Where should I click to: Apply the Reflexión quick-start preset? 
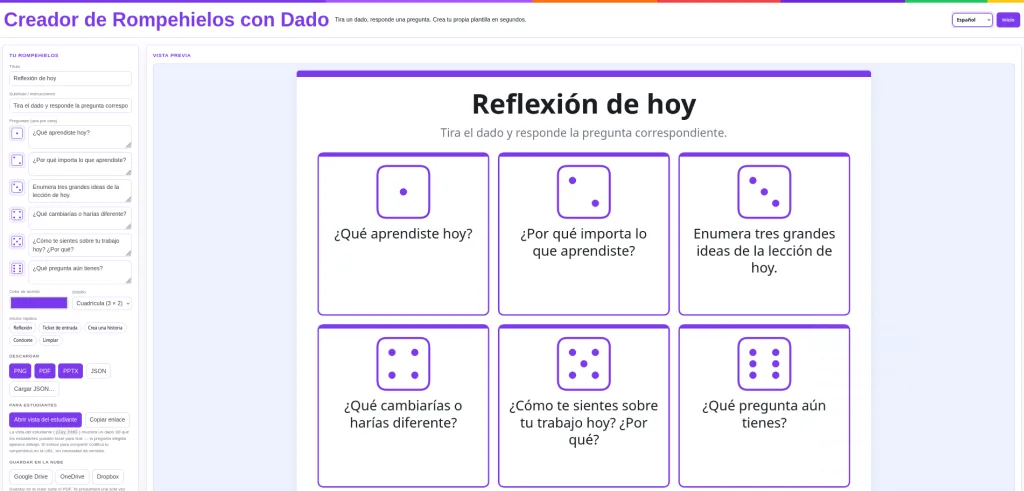pyautogui.click(x=23, y=328)
